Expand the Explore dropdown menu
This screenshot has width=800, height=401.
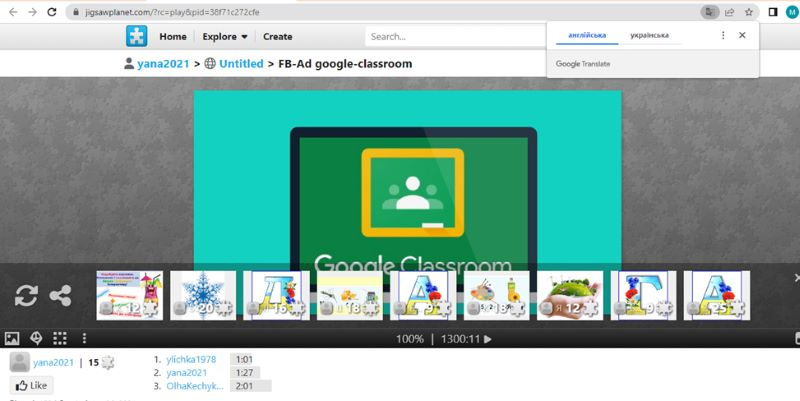point(225,37)
